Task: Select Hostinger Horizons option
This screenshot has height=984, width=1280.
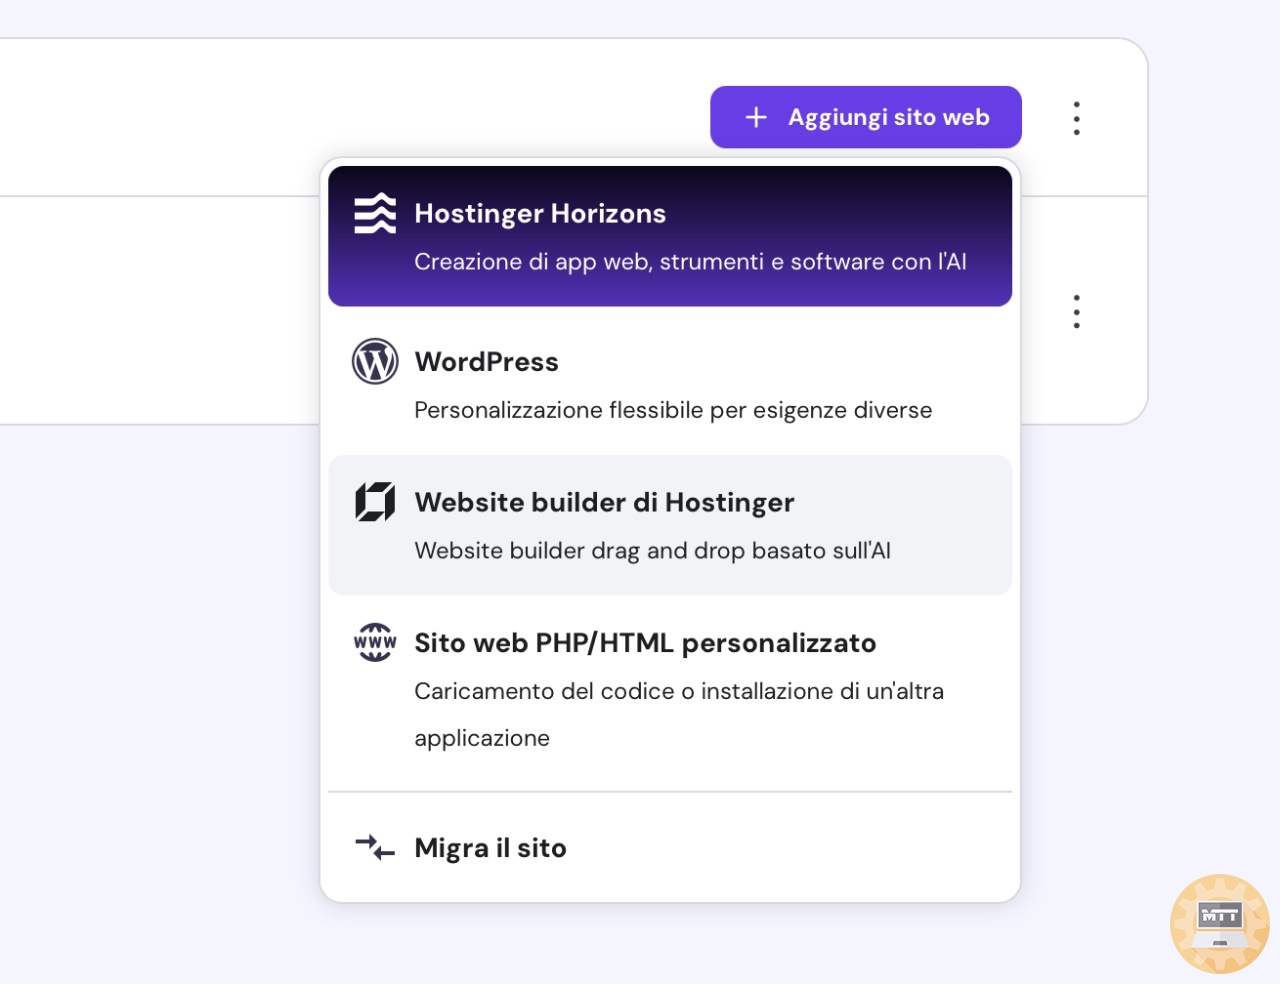Action: click(x=670, y=236)
